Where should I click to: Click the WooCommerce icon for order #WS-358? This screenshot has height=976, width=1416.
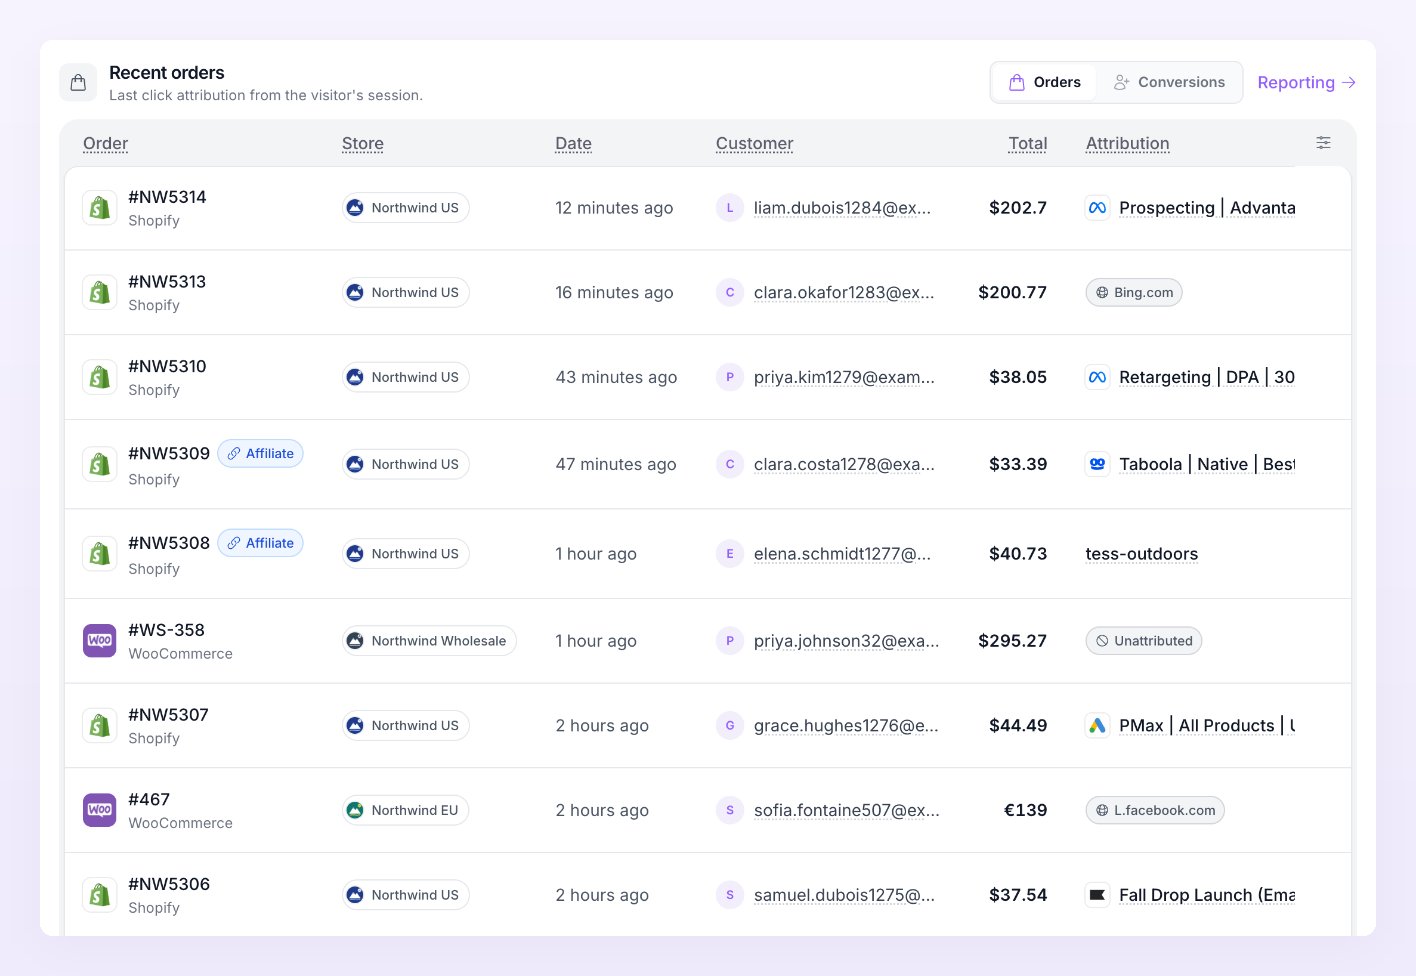99,641
